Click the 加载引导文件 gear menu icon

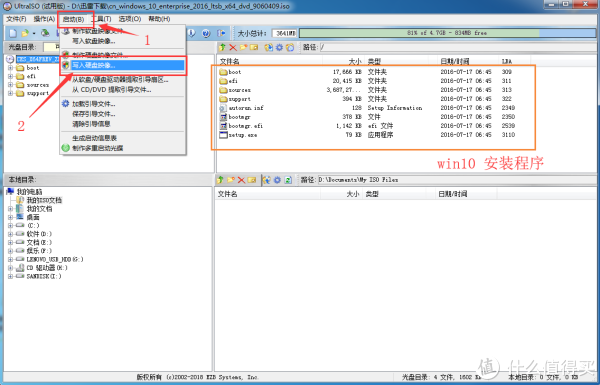pyautogui.click(x=66, y=104)
